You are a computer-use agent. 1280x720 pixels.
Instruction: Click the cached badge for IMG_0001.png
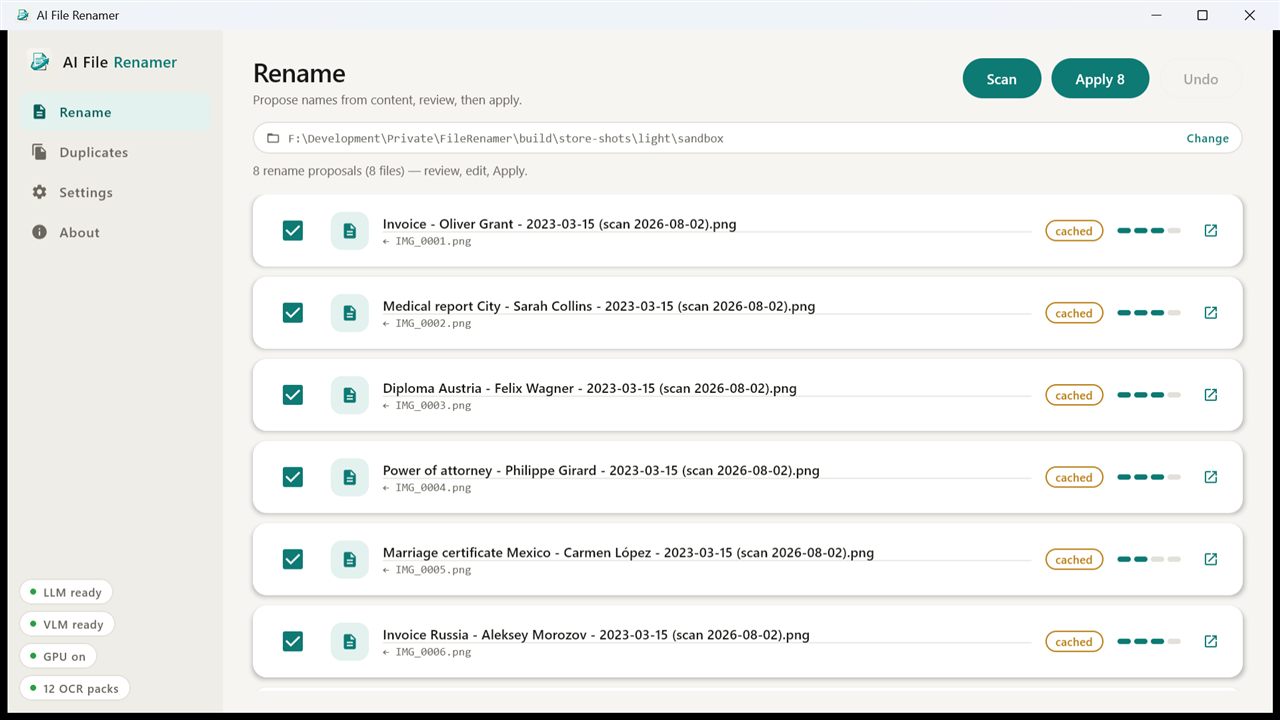[x=1074, y=231]
